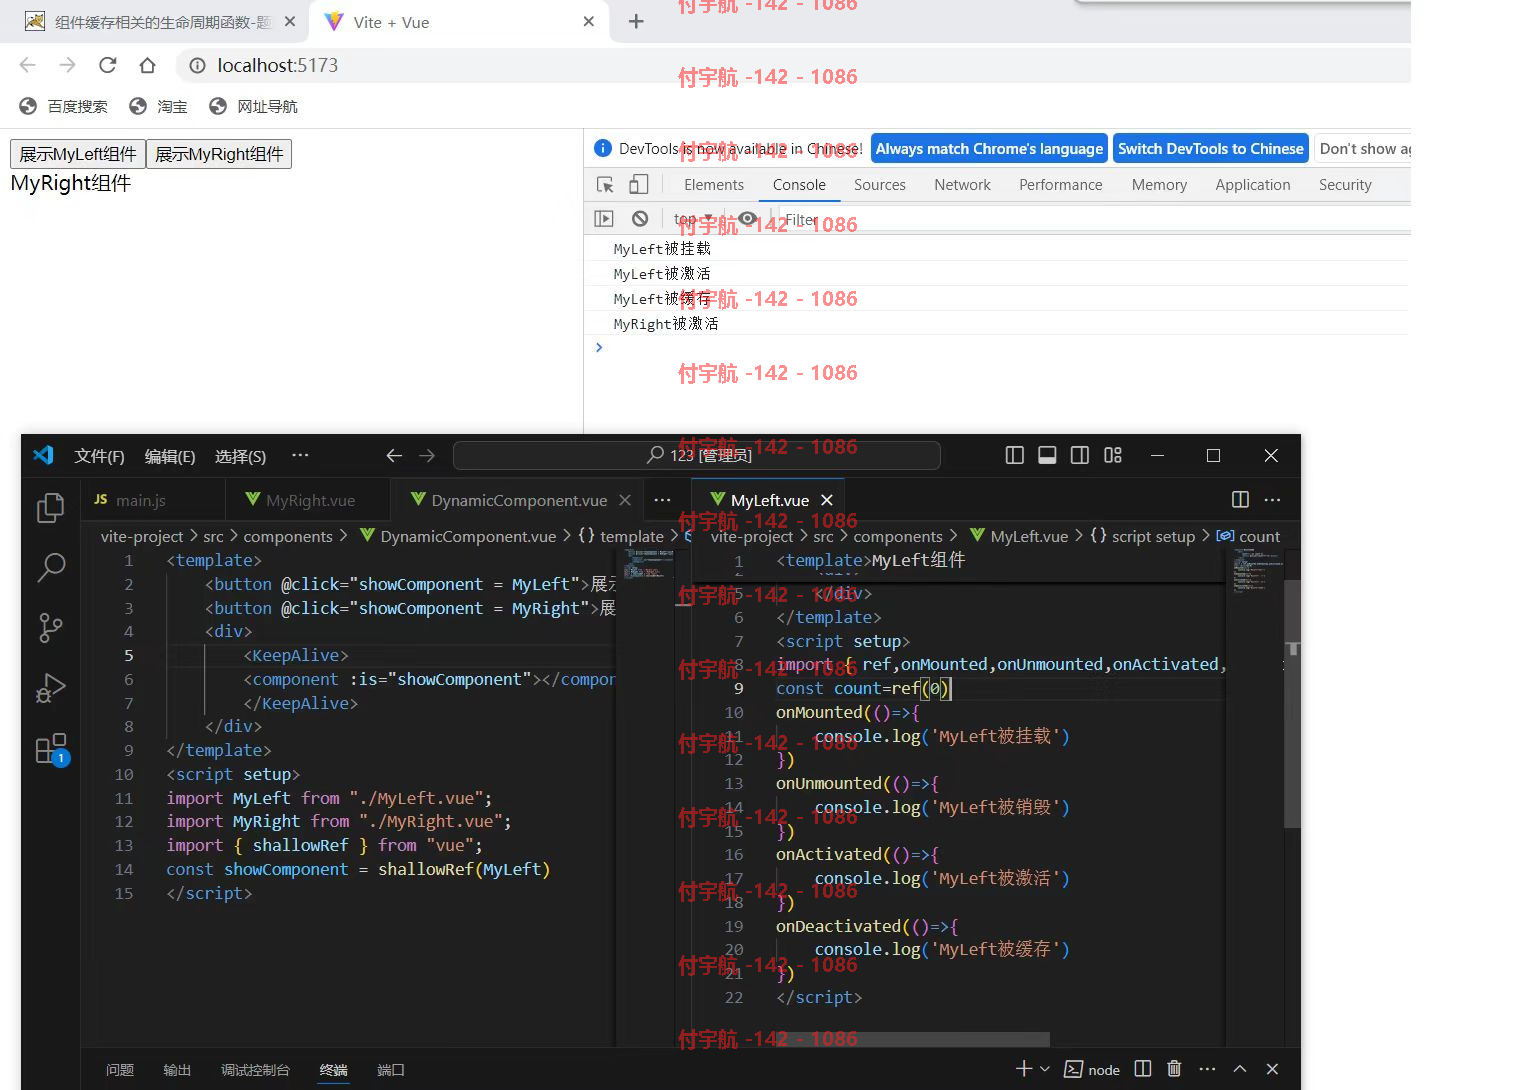
Task: Open the Source Control view
Action: point(50,628)
